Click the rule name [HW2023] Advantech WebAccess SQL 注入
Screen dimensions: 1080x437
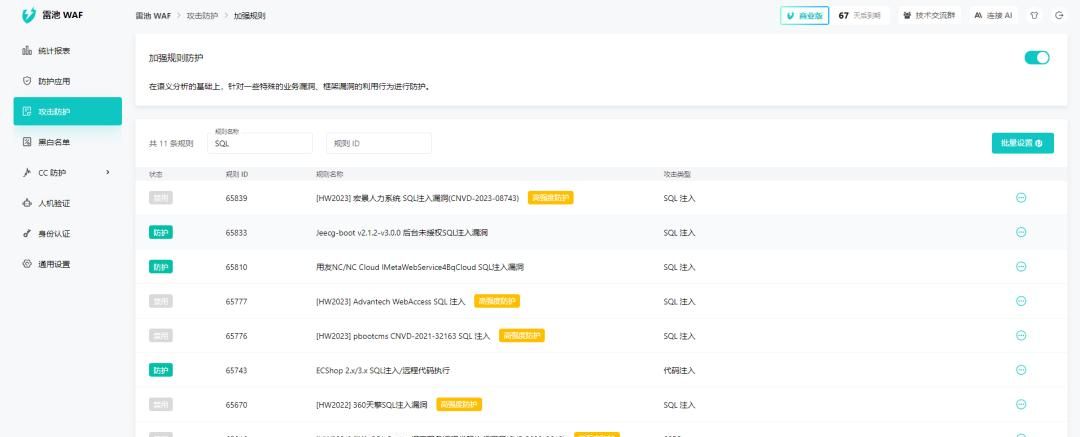(391, 301)
